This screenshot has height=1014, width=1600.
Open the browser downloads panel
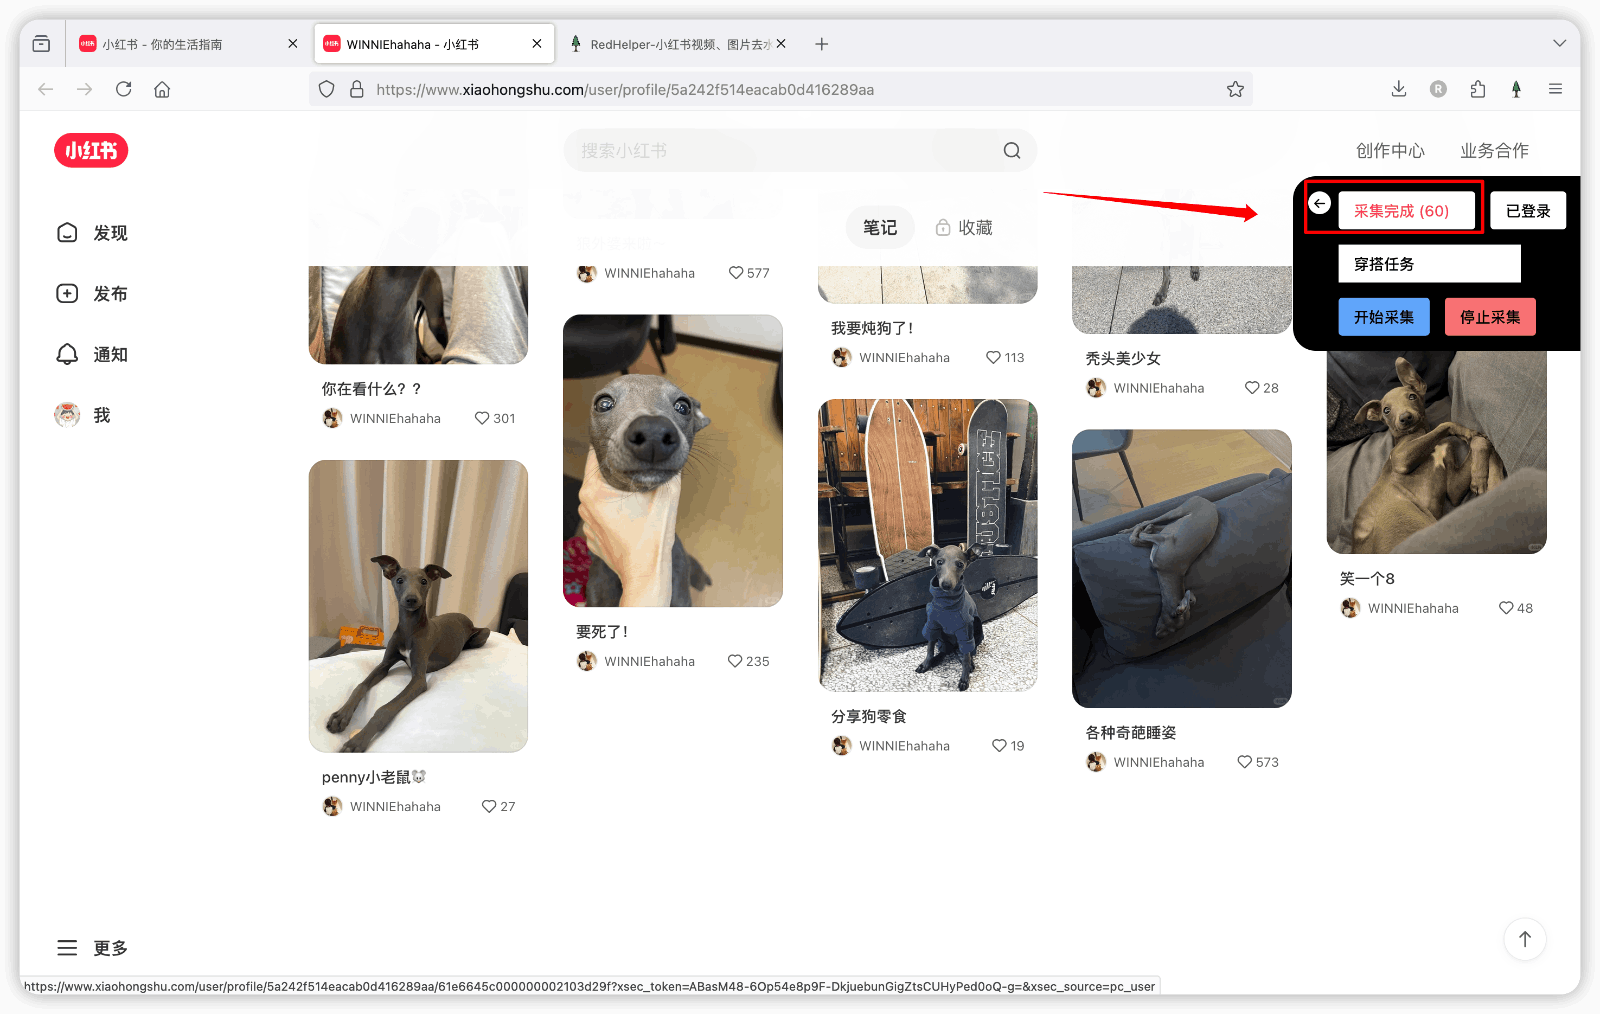tap(1399, 89)
